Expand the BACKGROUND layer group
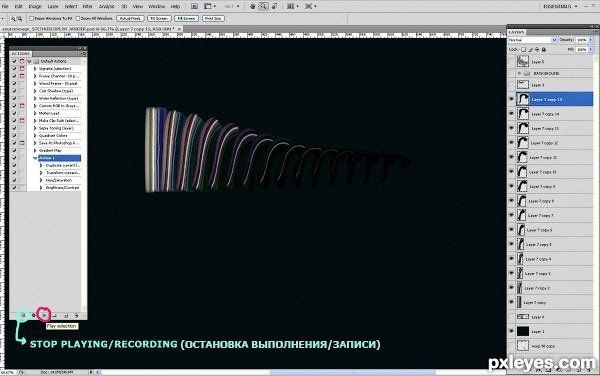The image size is (600, 376). click(x=519, y=73)
